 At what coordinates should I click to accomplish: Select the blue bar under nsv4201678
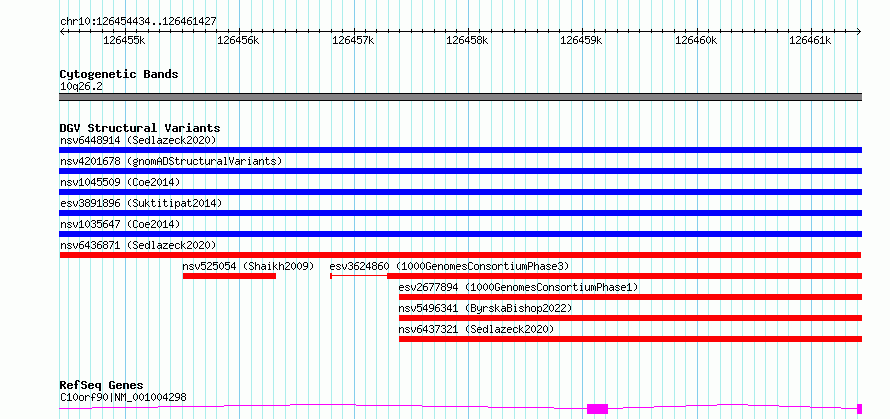[x=461, y=171]
